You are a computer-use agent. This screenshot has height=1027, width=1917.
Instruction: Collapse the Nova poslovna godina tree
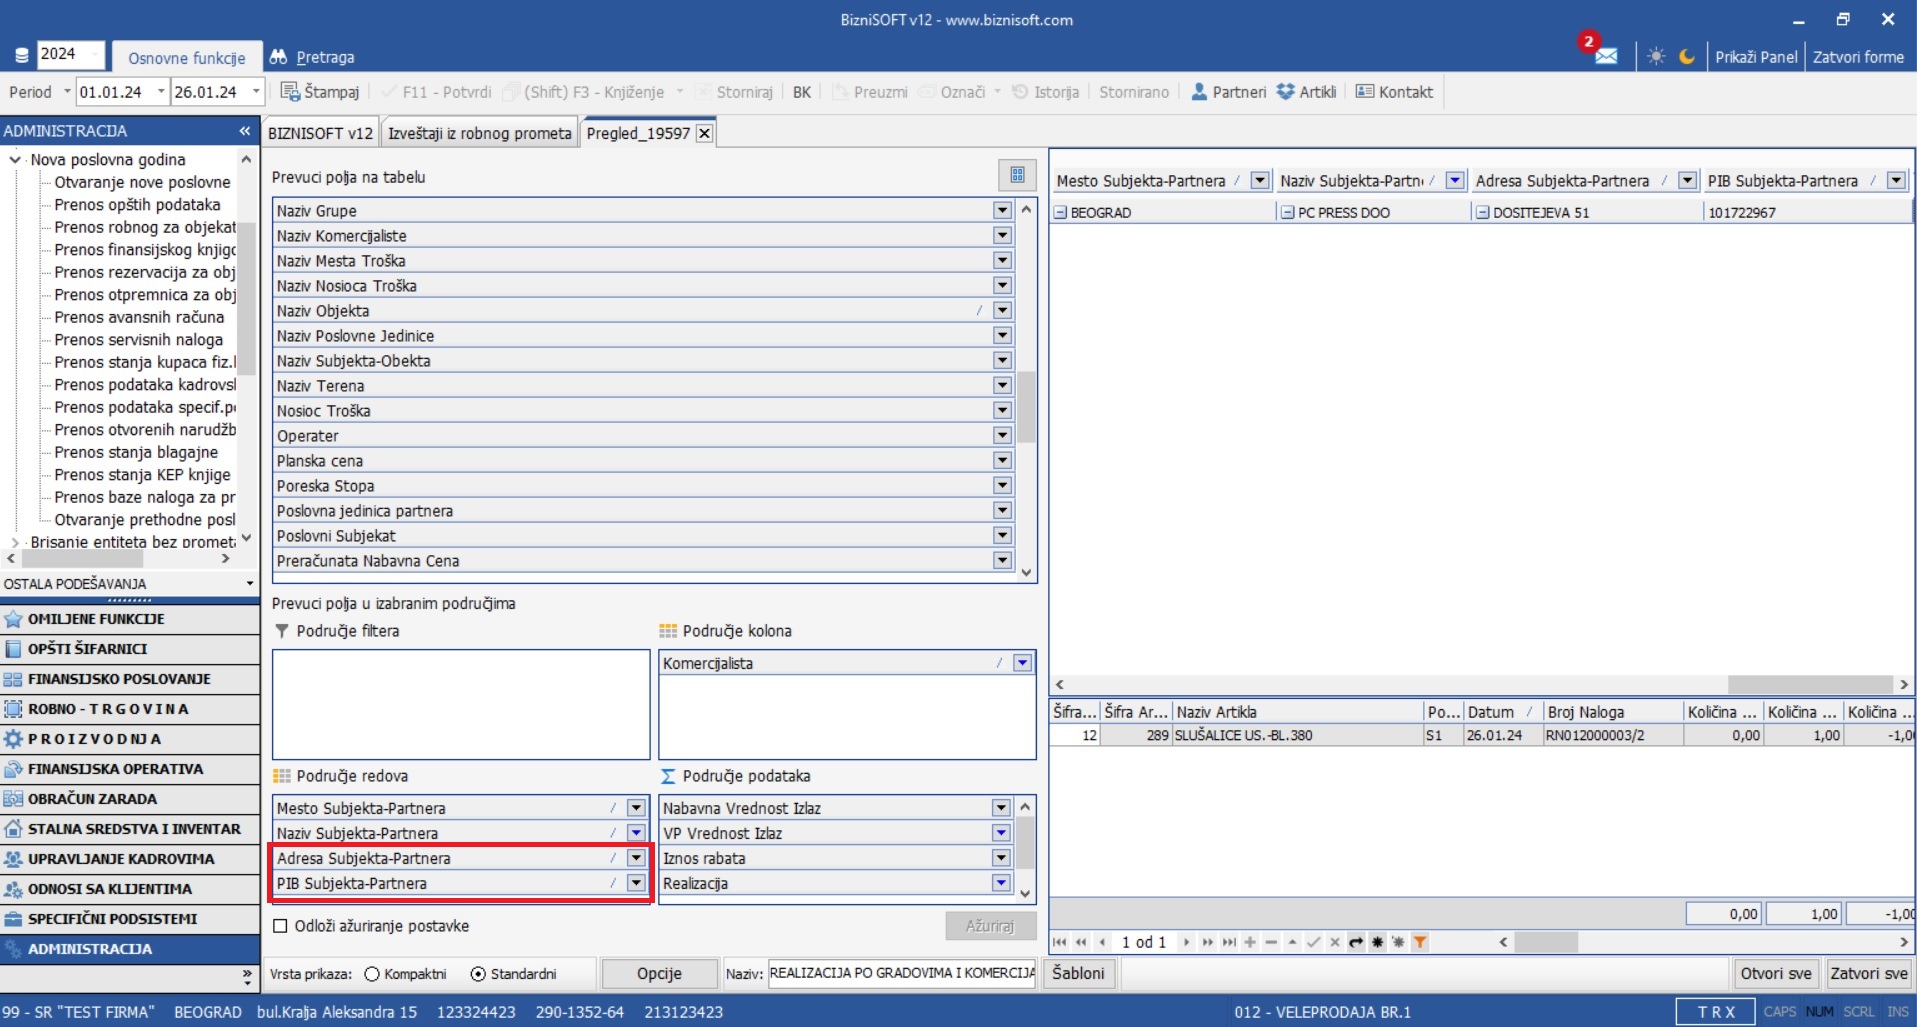(15, 159)
